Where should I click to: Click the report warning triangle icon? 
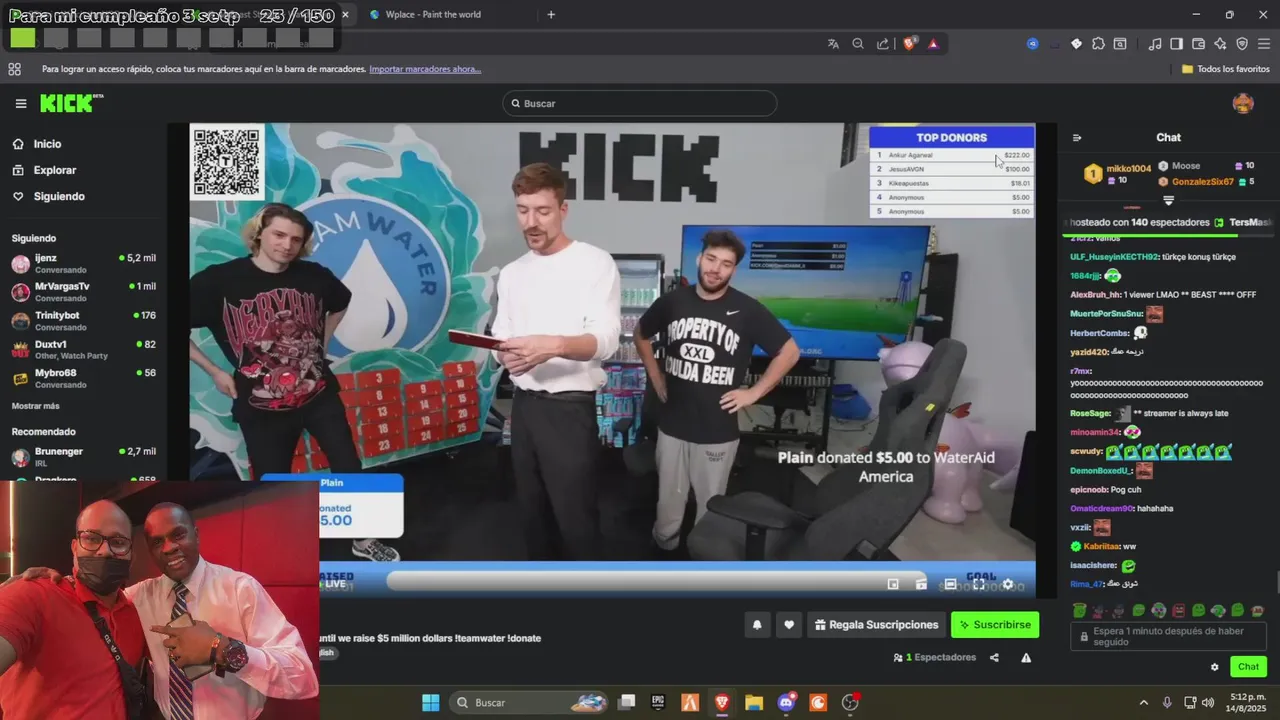1026,658
